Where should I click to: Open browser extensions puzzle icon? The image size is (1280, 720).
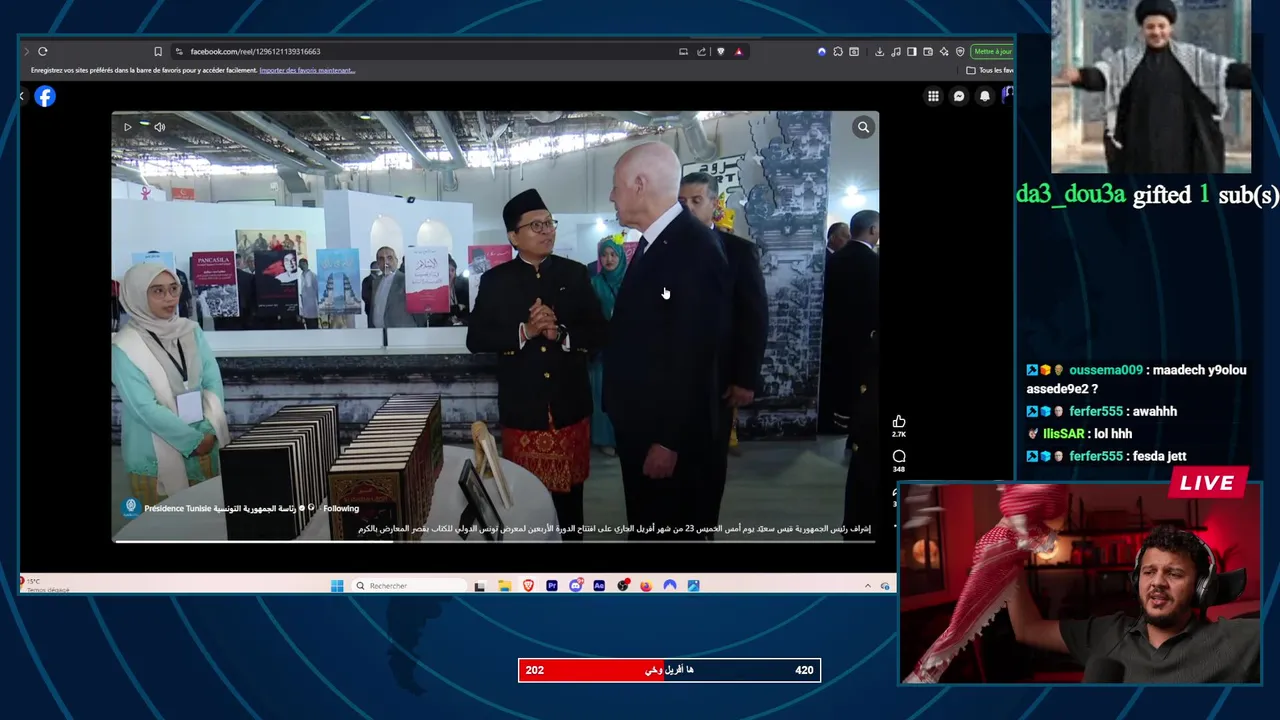pyautogui.click(x=838, y=51)
